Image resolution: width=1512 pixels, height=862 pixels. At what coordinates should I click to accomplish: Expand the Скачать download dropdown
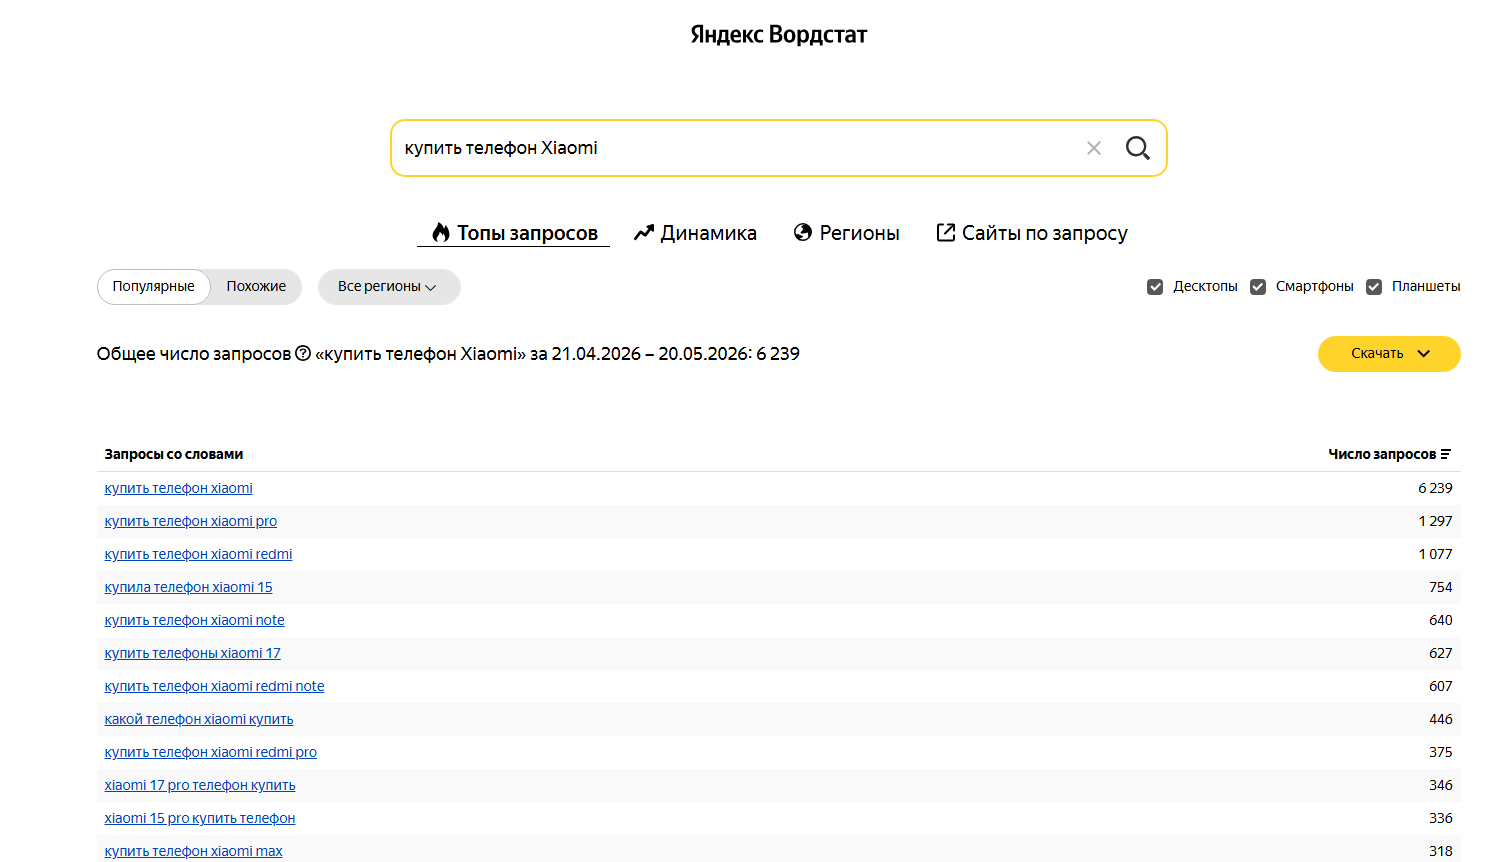[1389, 354]
